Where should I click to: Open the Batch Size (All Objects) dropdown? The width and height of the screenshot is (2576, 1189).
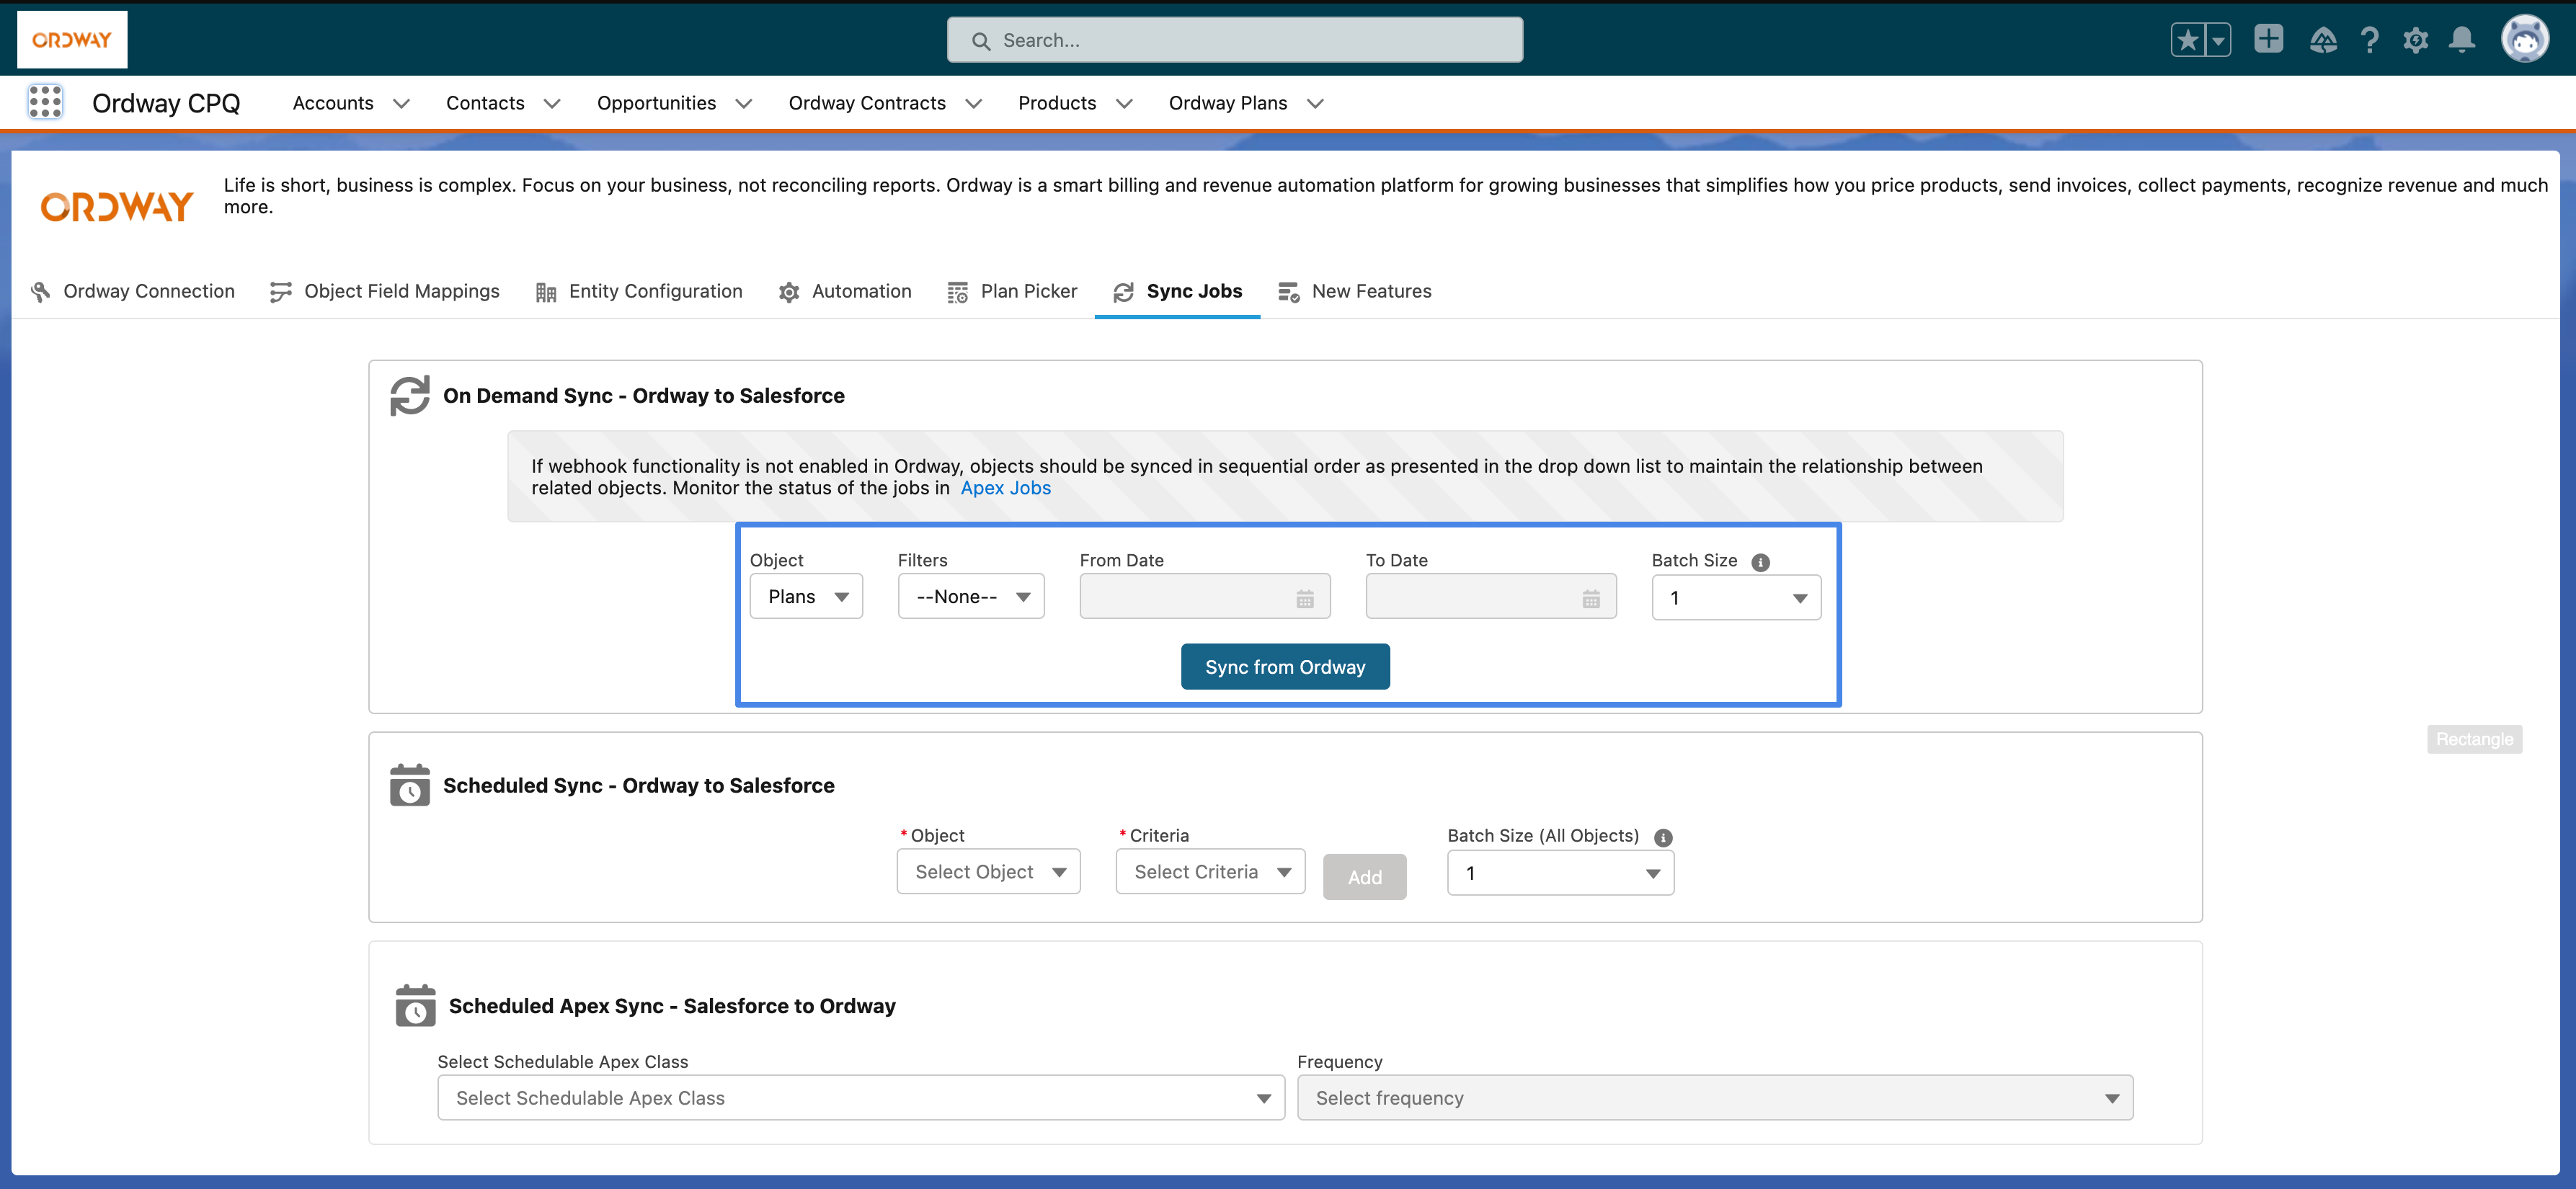pyautogui.click(x=1560, y=873)
